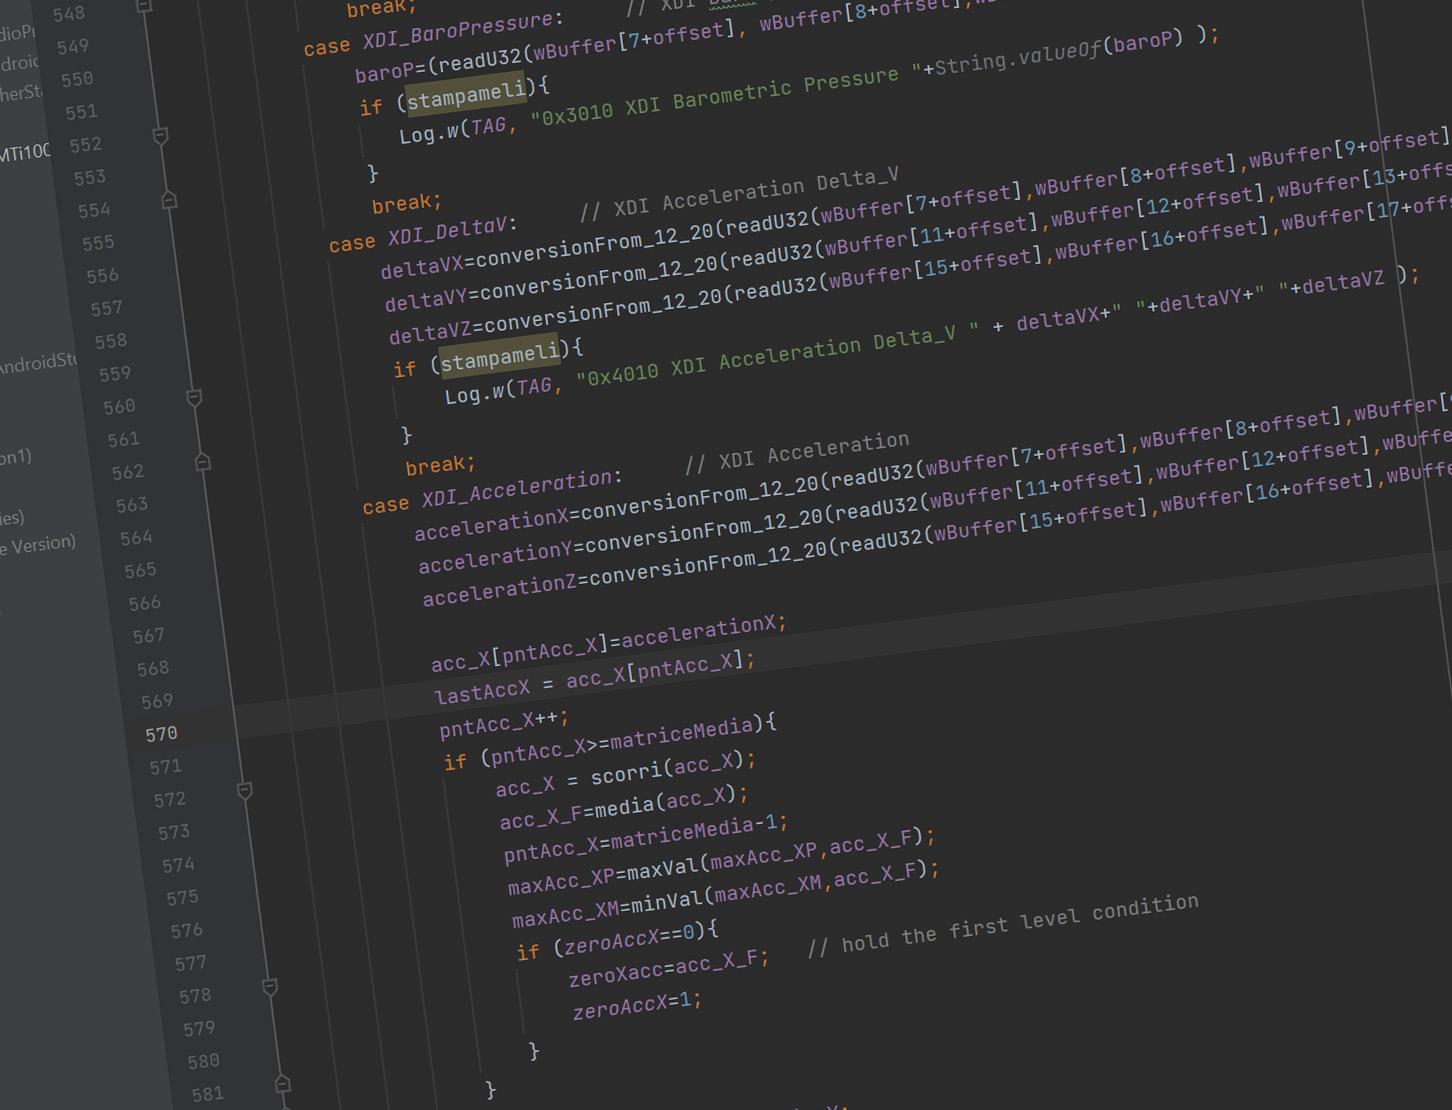Select current line number 570
The width and height of the screenshot is (1452, 1110).
pyautogui.click(x=161, y=734)
